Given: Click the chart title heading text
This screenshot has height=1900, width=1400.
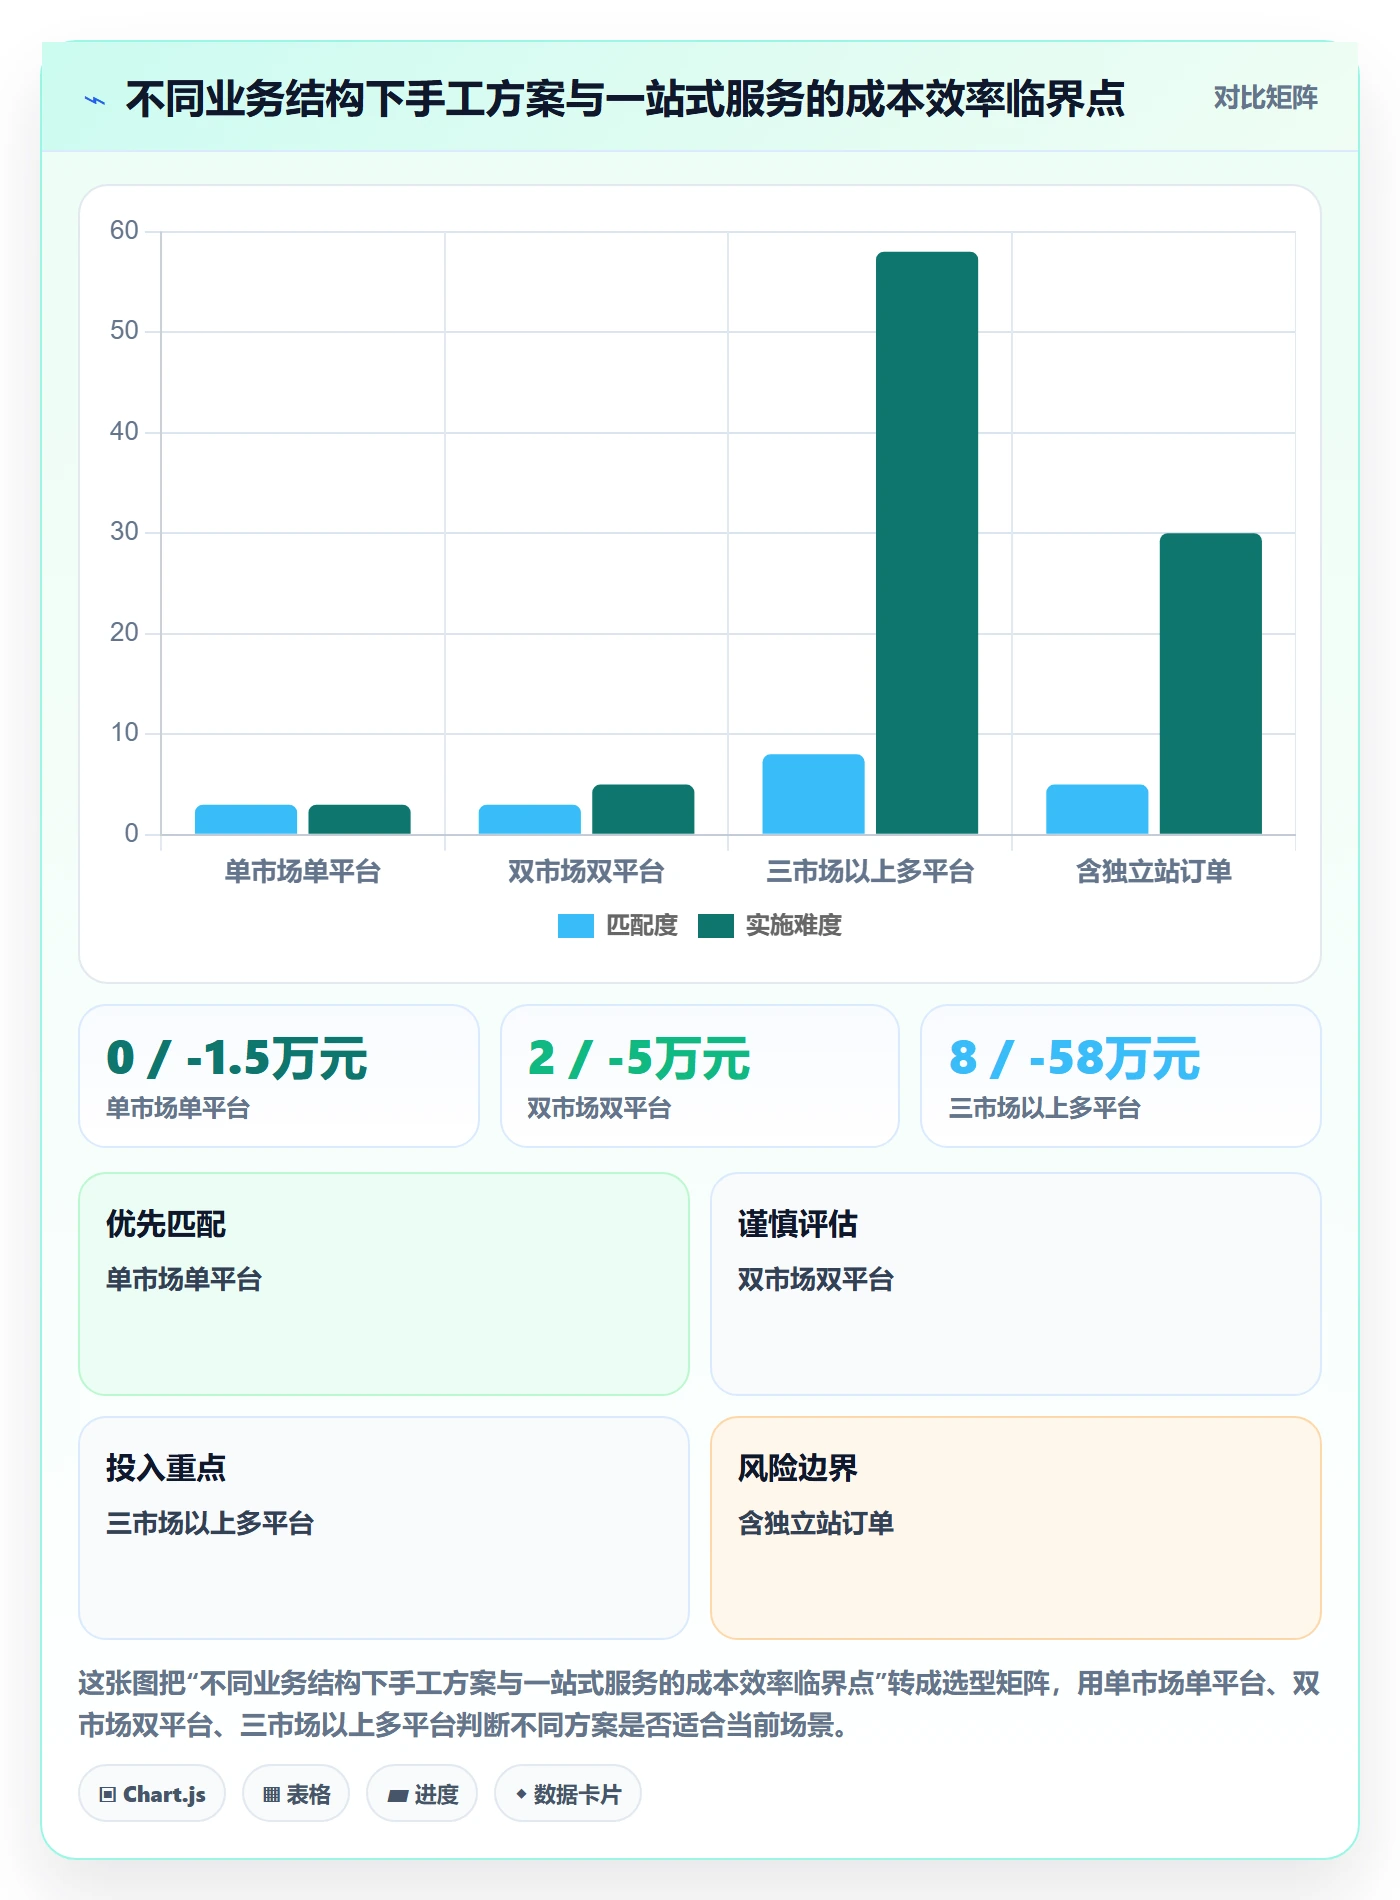Looking at the screenshot, I should [x=625, y=99].
